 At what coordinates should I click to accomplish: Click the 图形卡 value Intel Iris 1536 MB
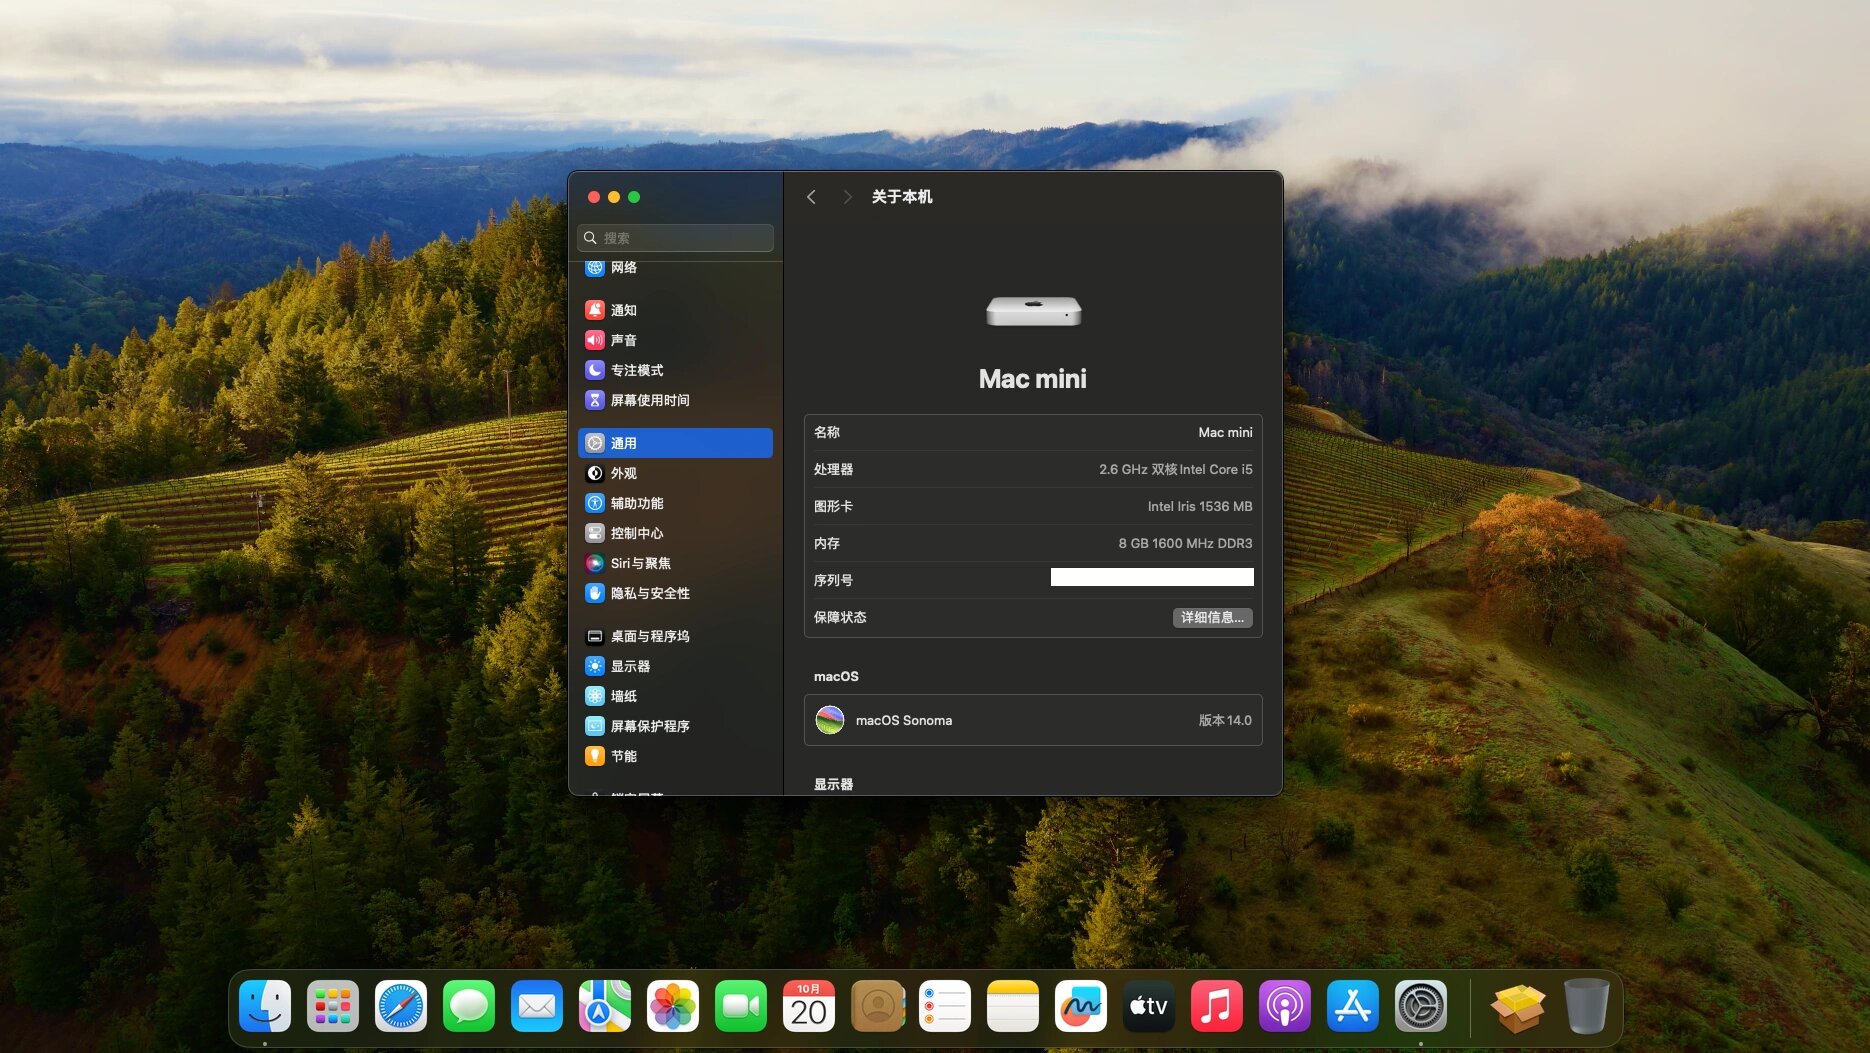tap(1199, 506)
